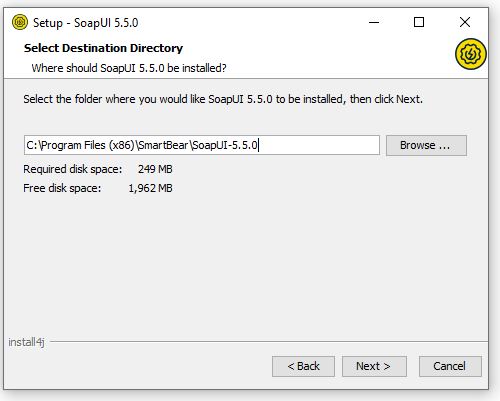Click the 'Setup - SoapUI 5.5.0' title text
This screenshot has width=500, height=401.
pos(86,23)
